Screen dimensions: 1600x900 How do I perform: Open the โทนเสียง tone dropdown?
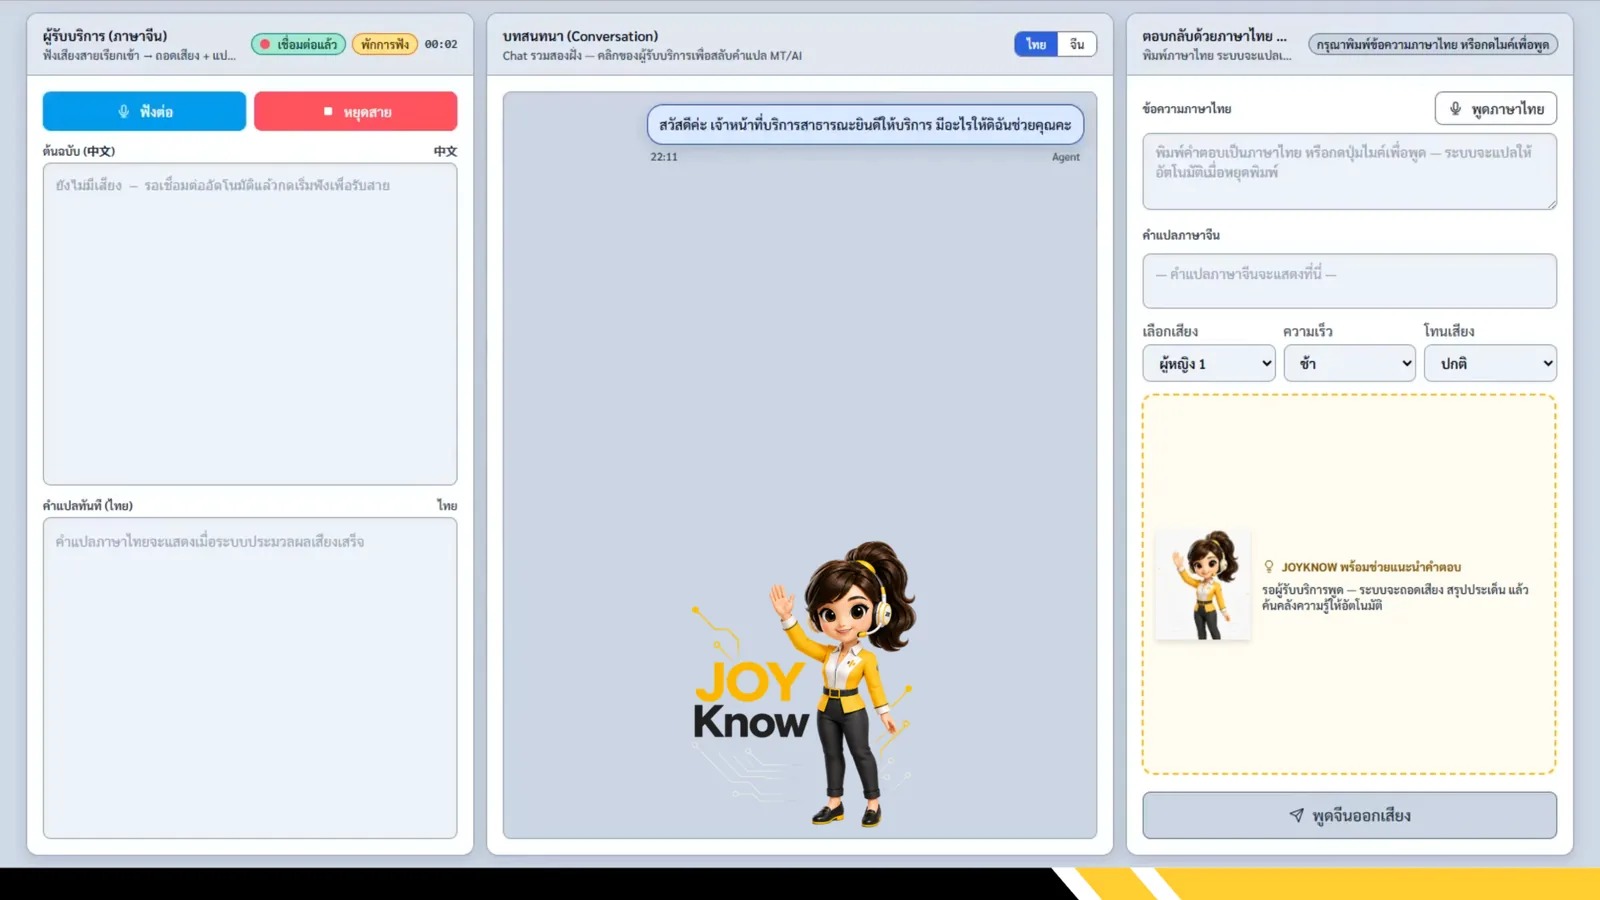1490,363
